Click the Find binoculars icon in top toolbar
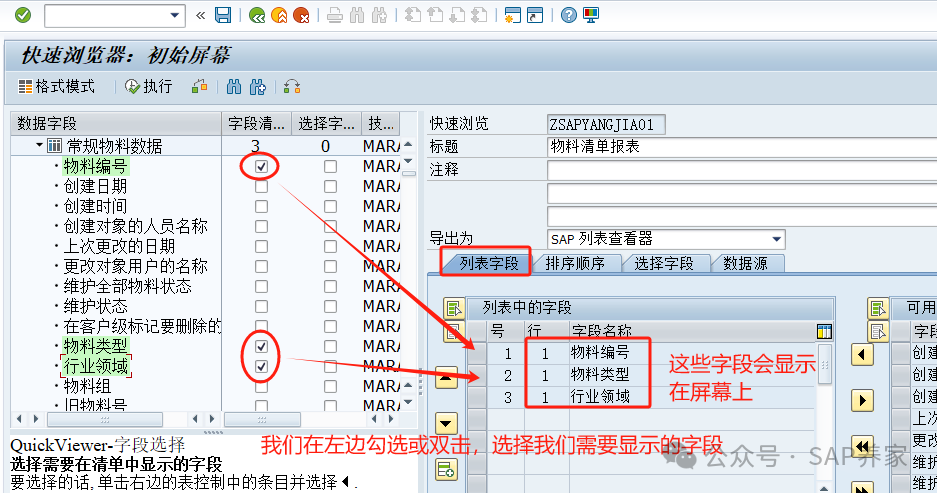 pyautogui.click(x=357, y=15)
